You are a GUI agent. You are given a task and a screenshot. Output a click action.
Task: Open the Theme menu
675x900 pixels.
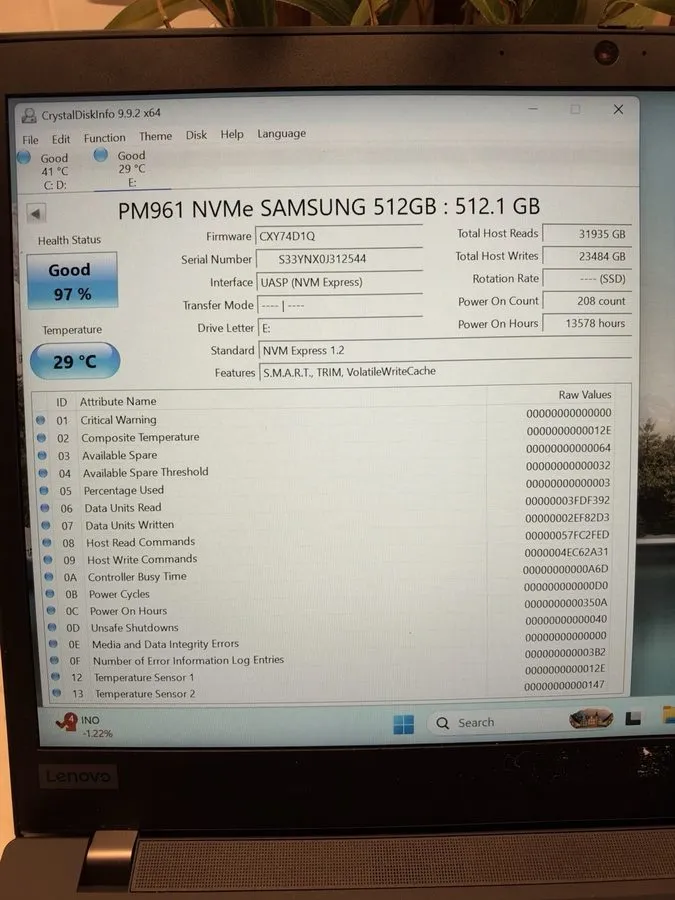(x=156, y=136)
